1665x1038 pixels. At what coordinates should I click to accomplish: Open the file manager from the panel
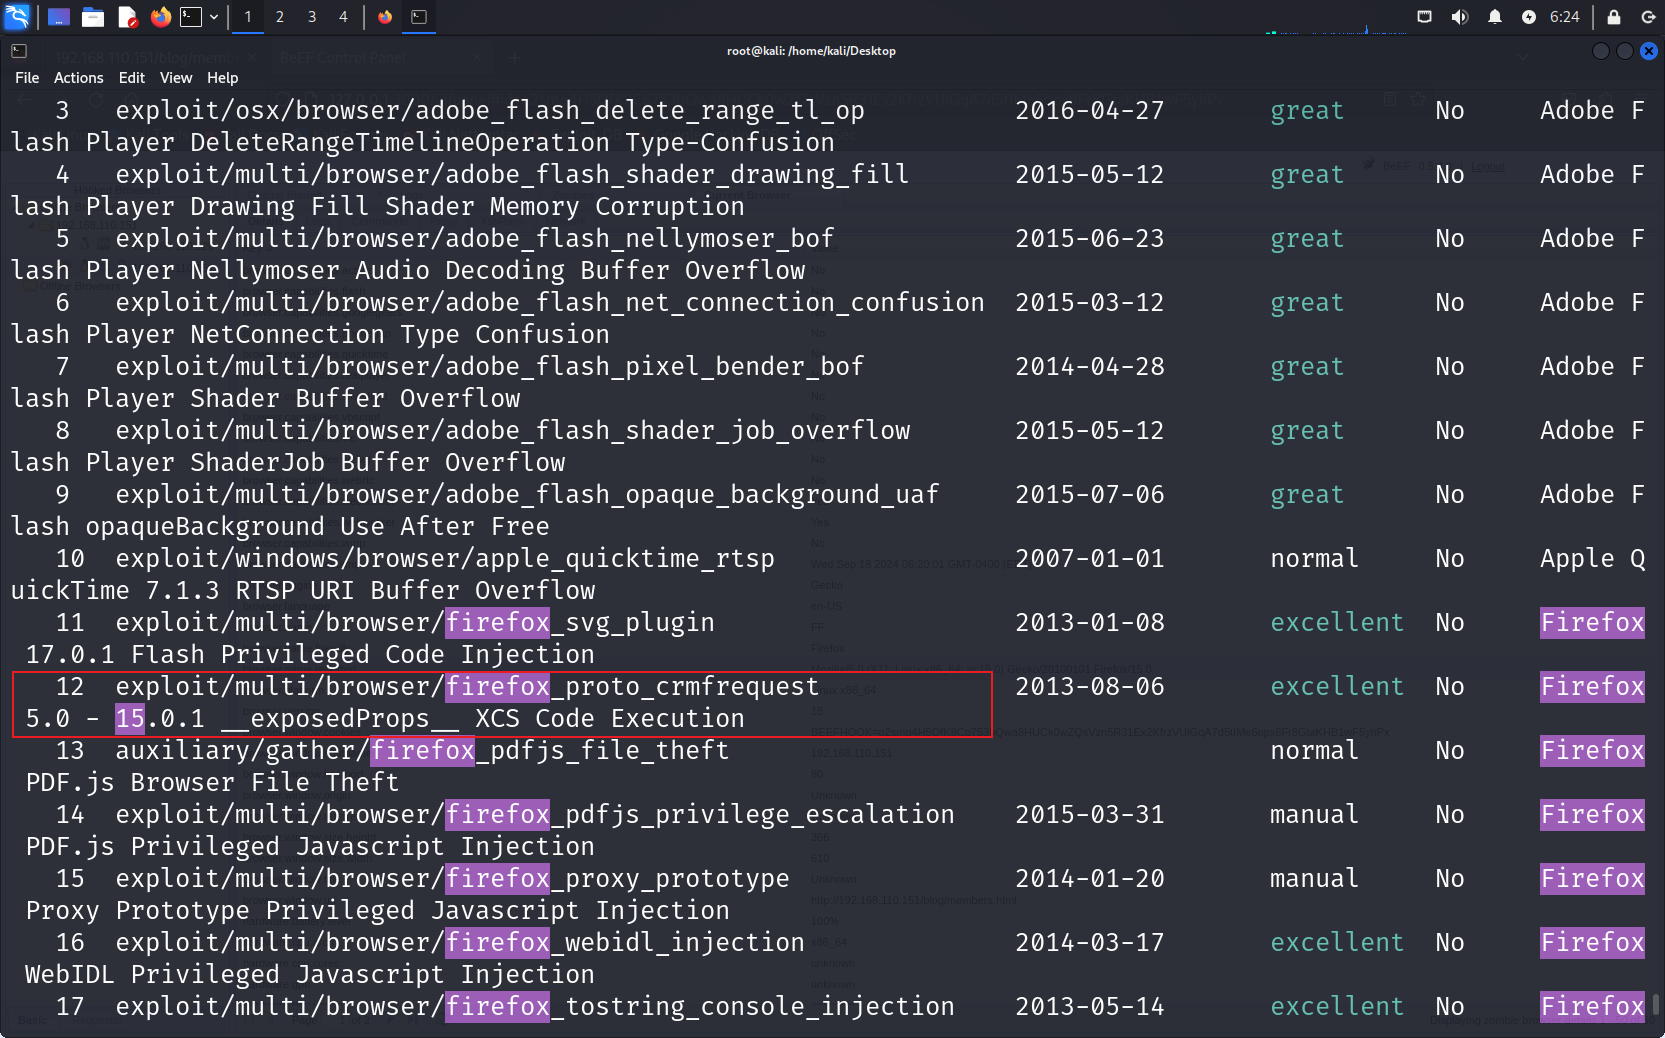coord(93,16)
